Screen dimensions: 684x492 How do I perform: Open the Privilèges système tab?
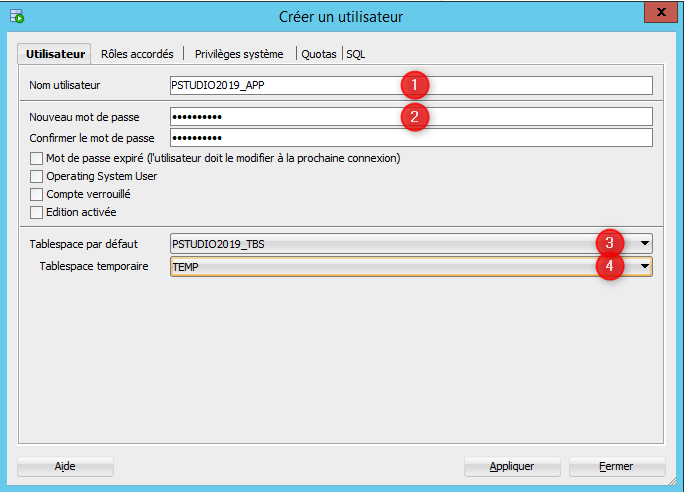(239, 54)
